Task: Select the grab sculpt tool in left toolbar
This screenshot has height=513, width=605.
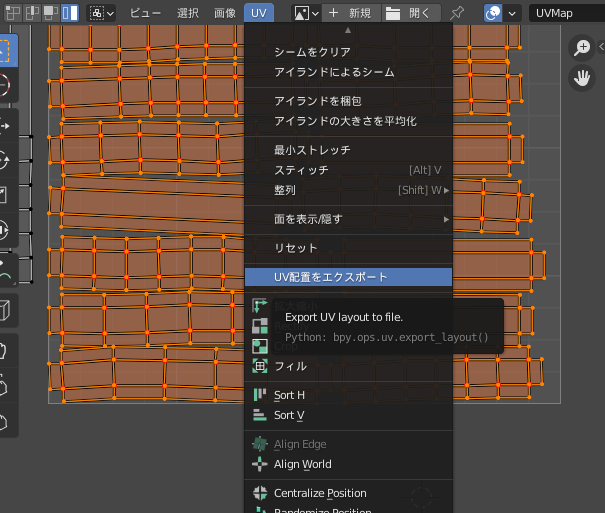Action: (x=7, y=351)
